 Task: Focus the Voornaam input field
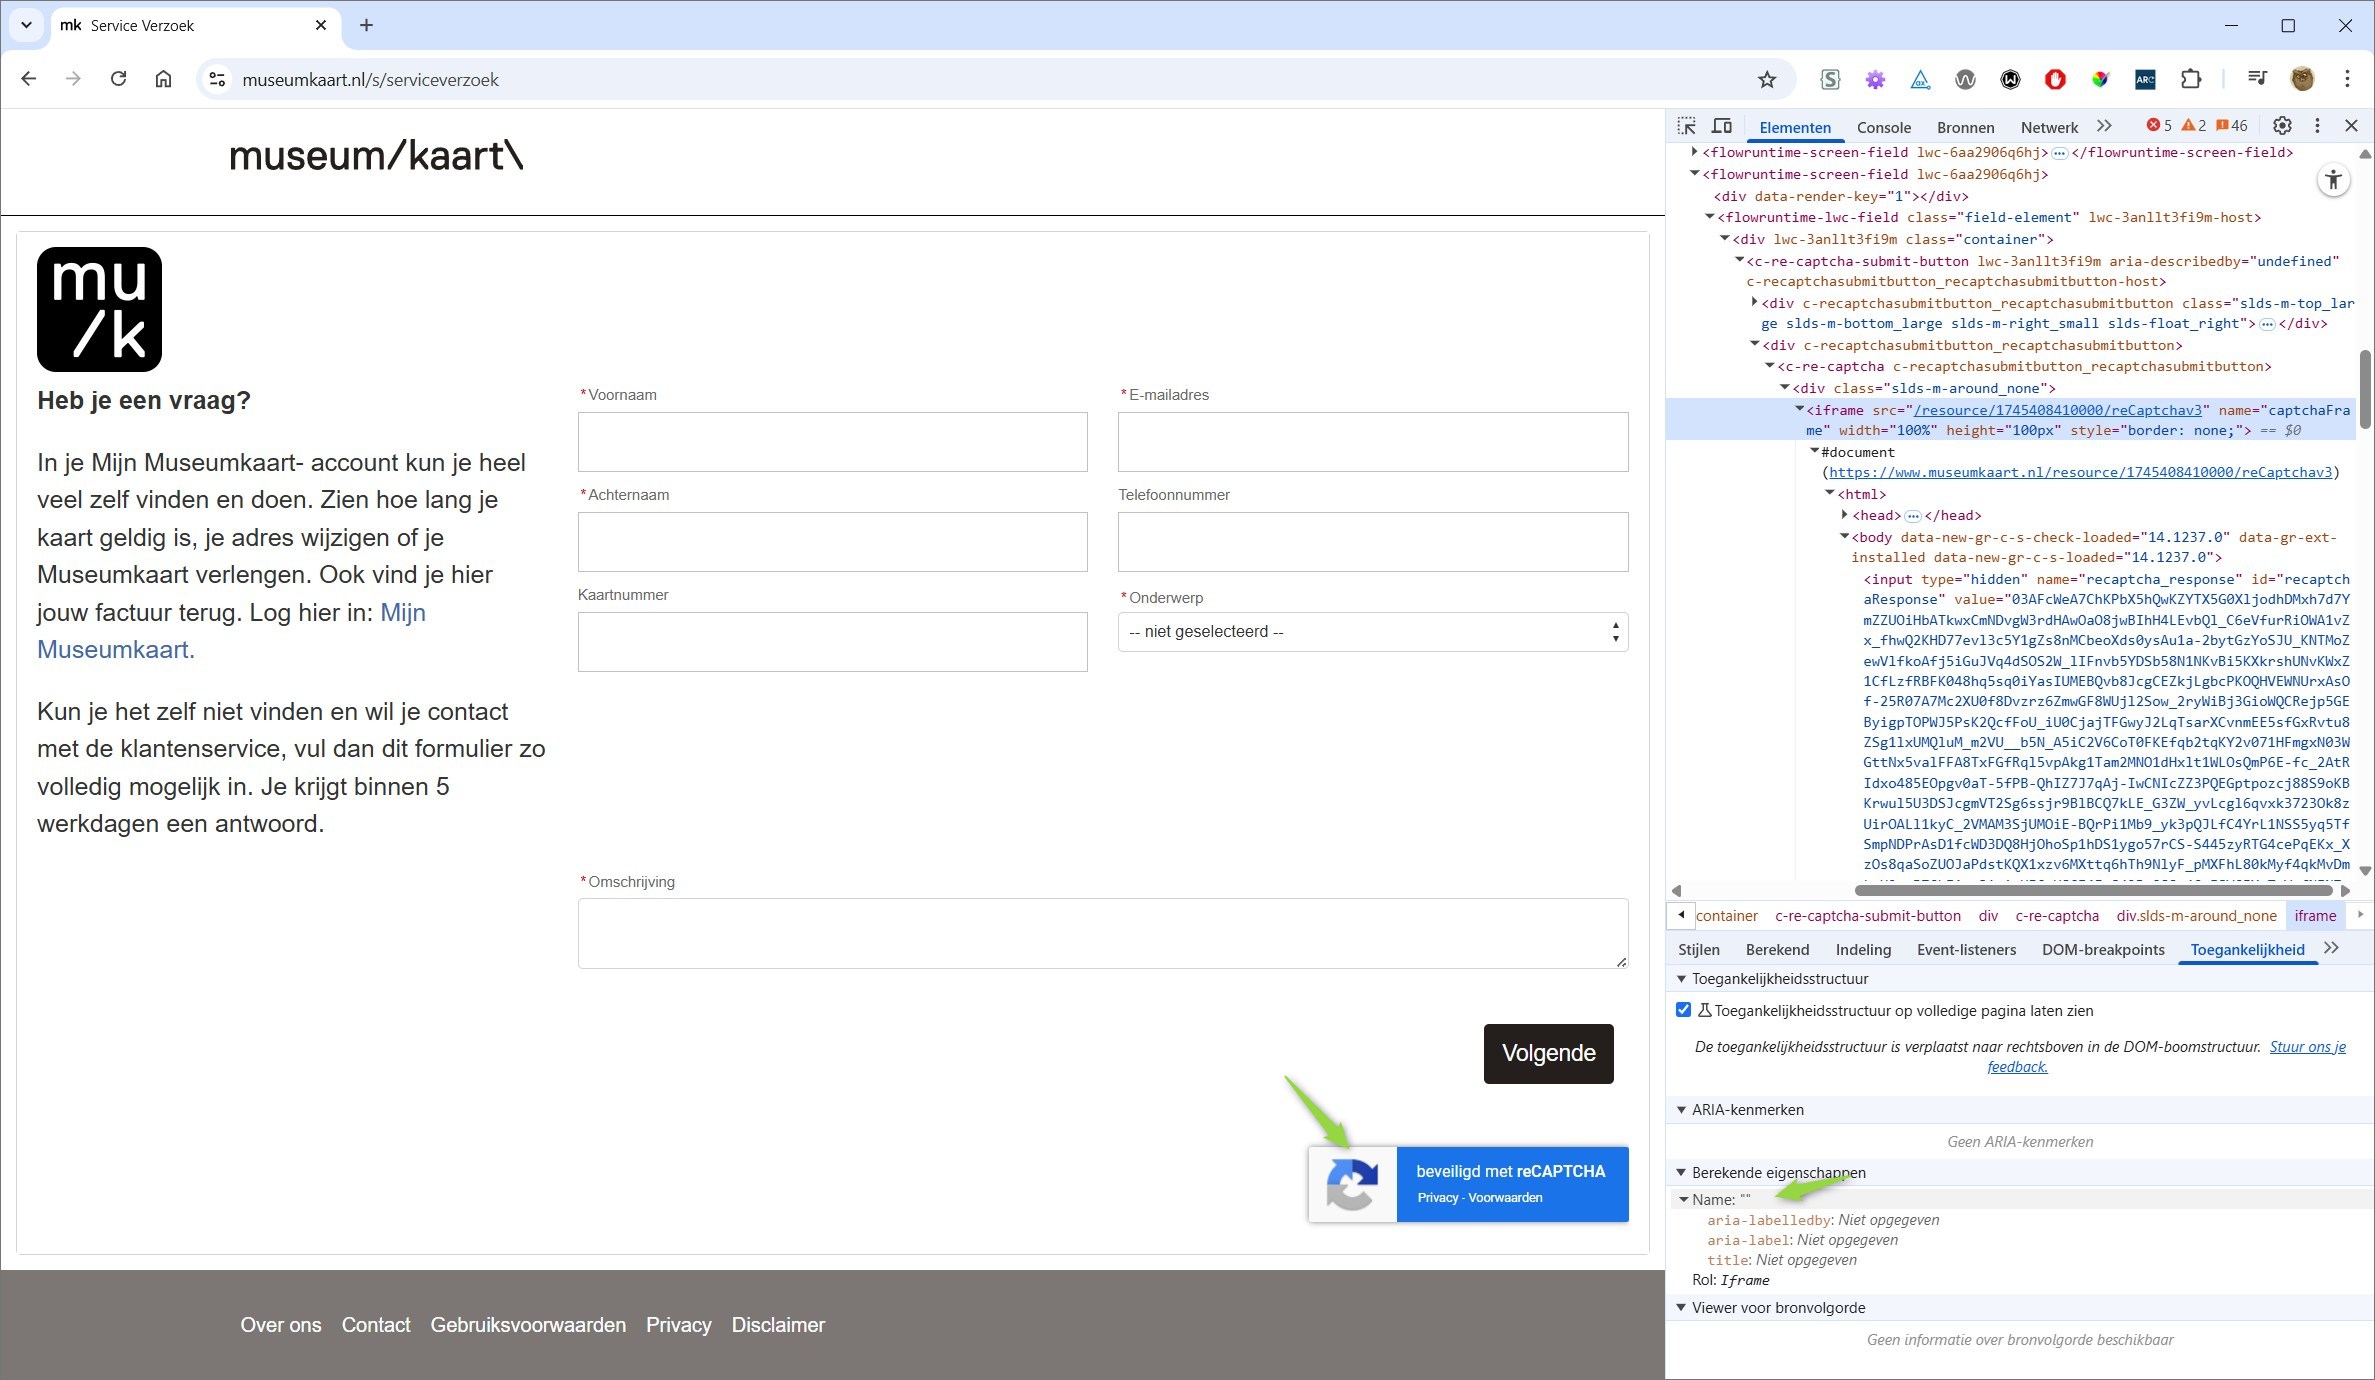832,442
